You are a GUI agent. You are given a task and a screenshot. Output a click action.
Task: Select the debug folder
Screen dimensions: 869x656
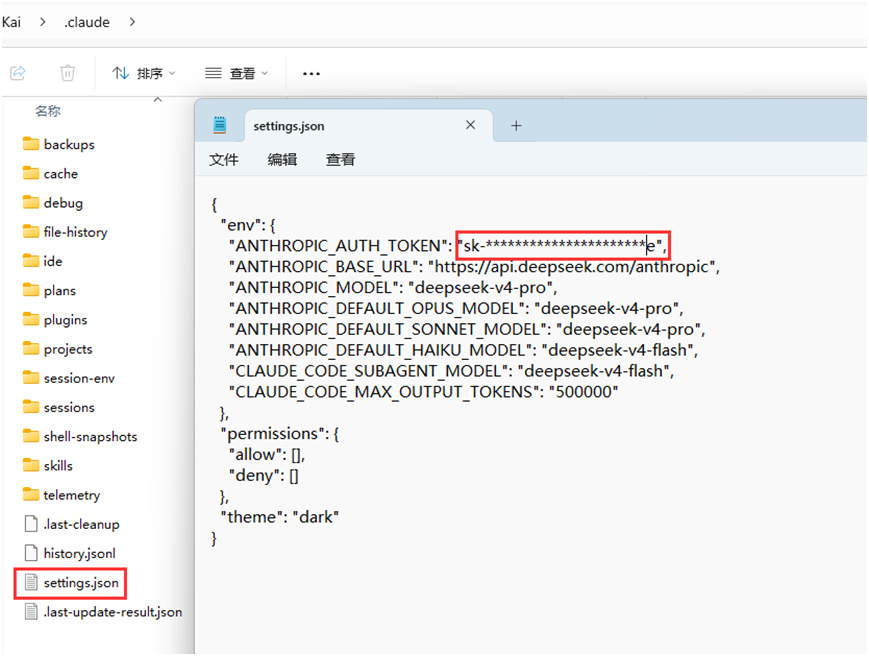click(53, 203)
